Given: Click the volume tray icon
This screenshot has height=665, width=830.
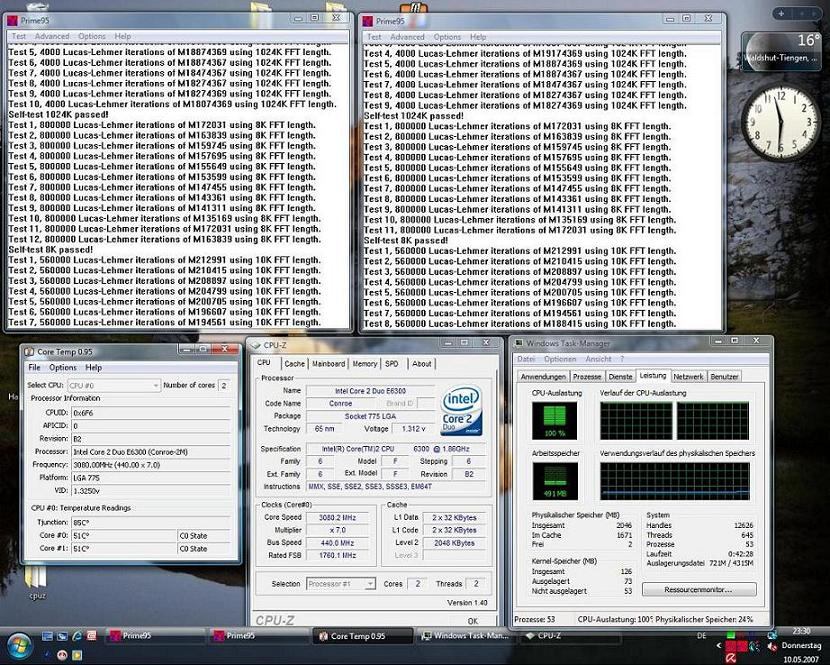Looking at the screenshot, I should [x=772, y=648].
